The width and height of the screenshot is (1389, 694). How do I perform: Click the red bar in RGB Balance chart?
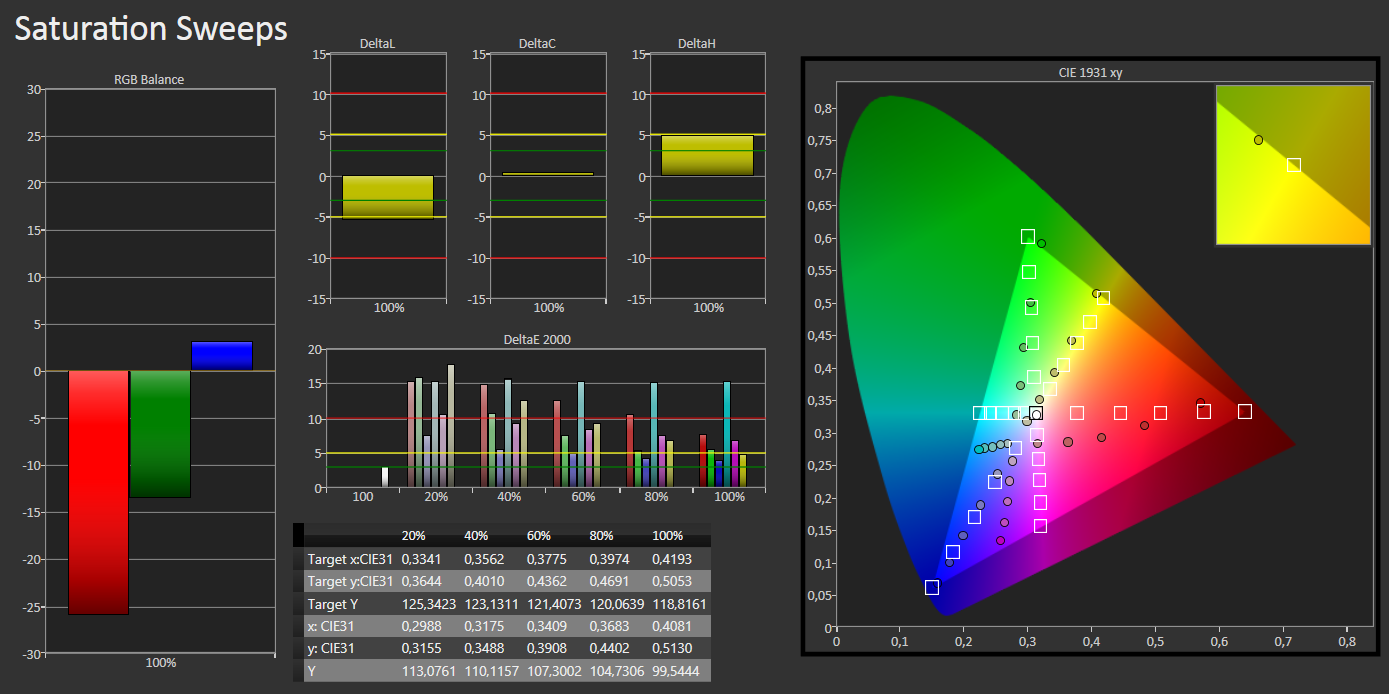click(99, 492)
